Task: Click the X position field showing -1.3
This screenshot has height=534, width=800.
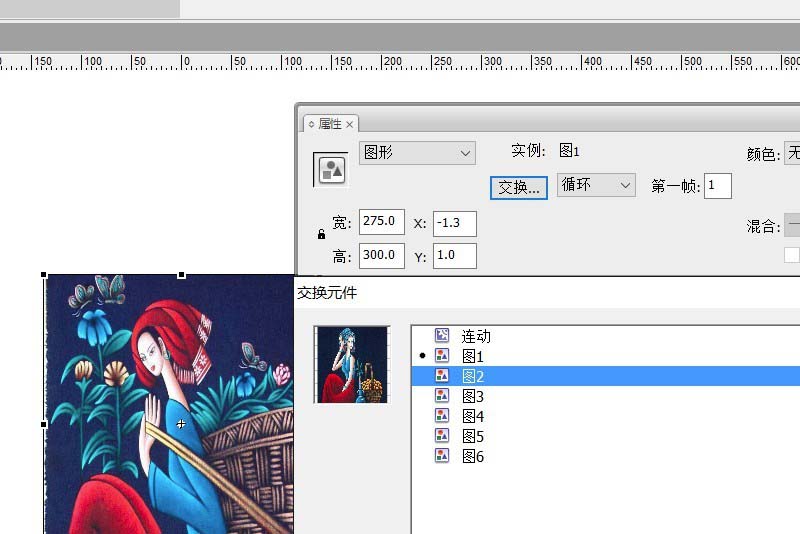Action: point(455,224)
